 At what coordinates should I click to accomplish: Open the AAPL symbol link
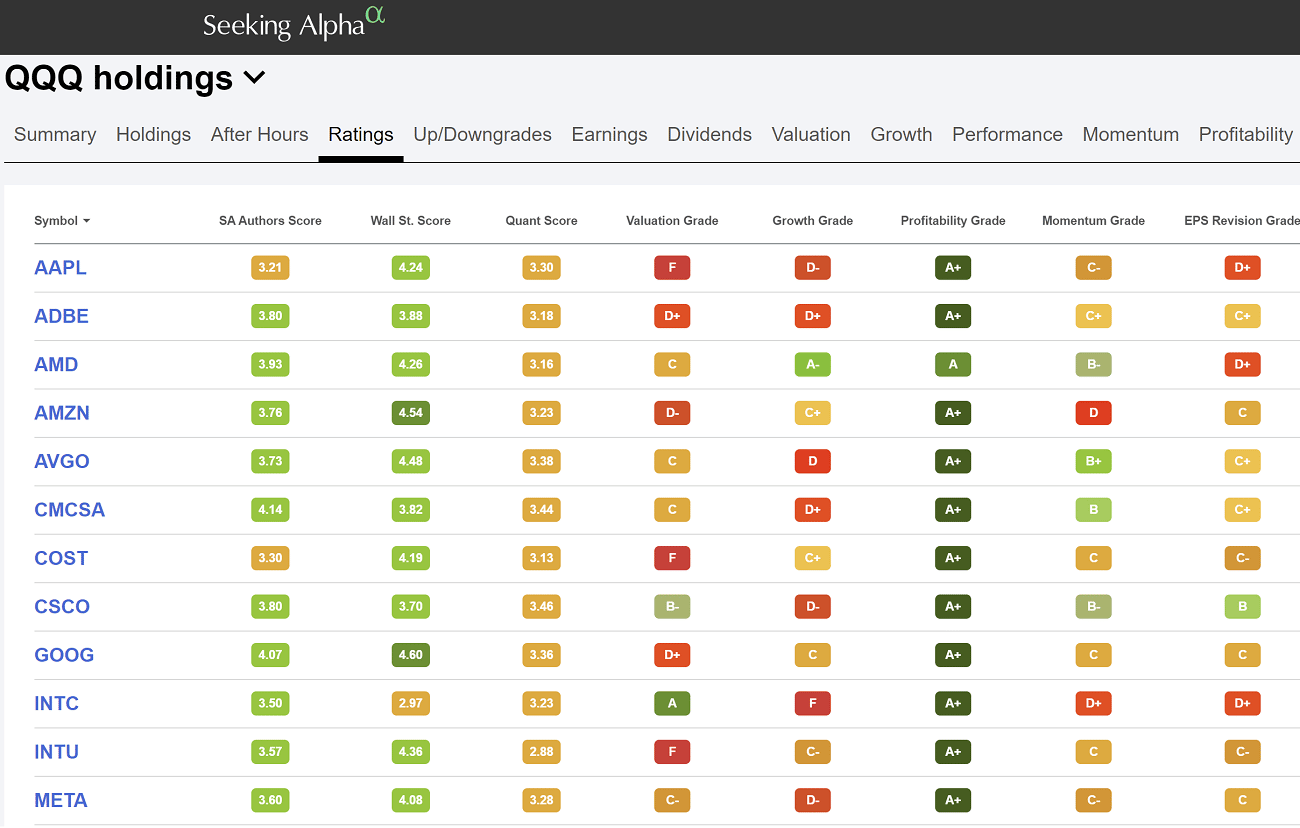(x=61, y=267)
